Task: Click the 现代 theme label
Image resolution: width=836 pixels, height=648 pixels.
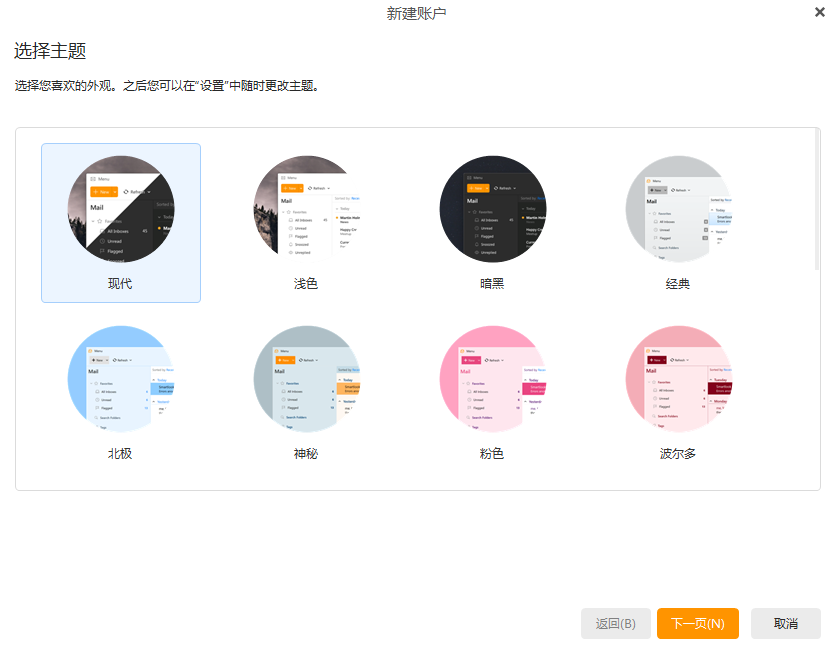Action: [x=120, y=284]
